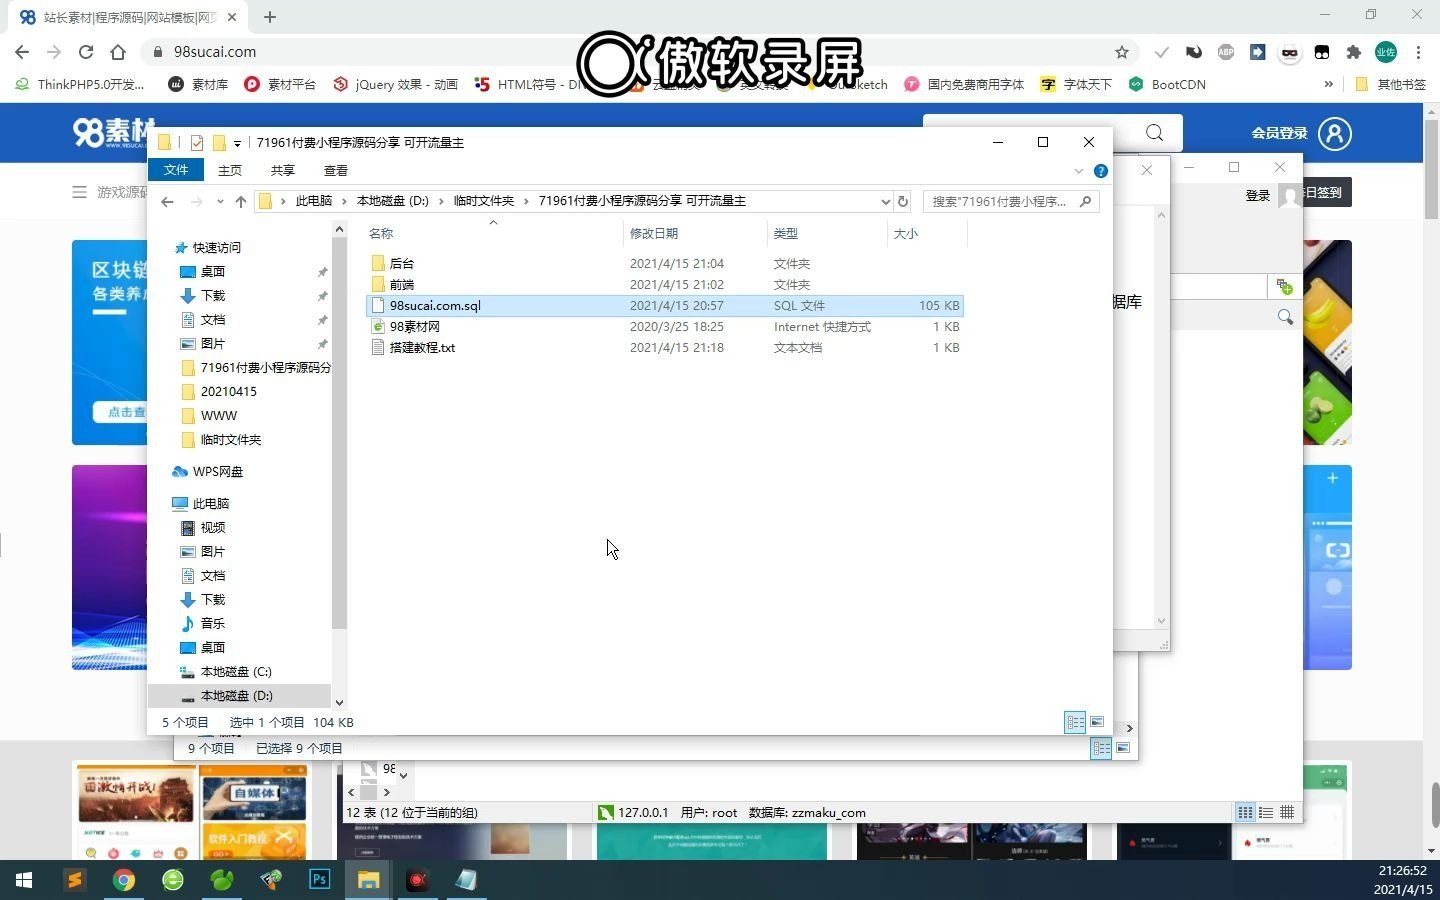Open the 20210415 folder in navigation pane

click(229, 391)
